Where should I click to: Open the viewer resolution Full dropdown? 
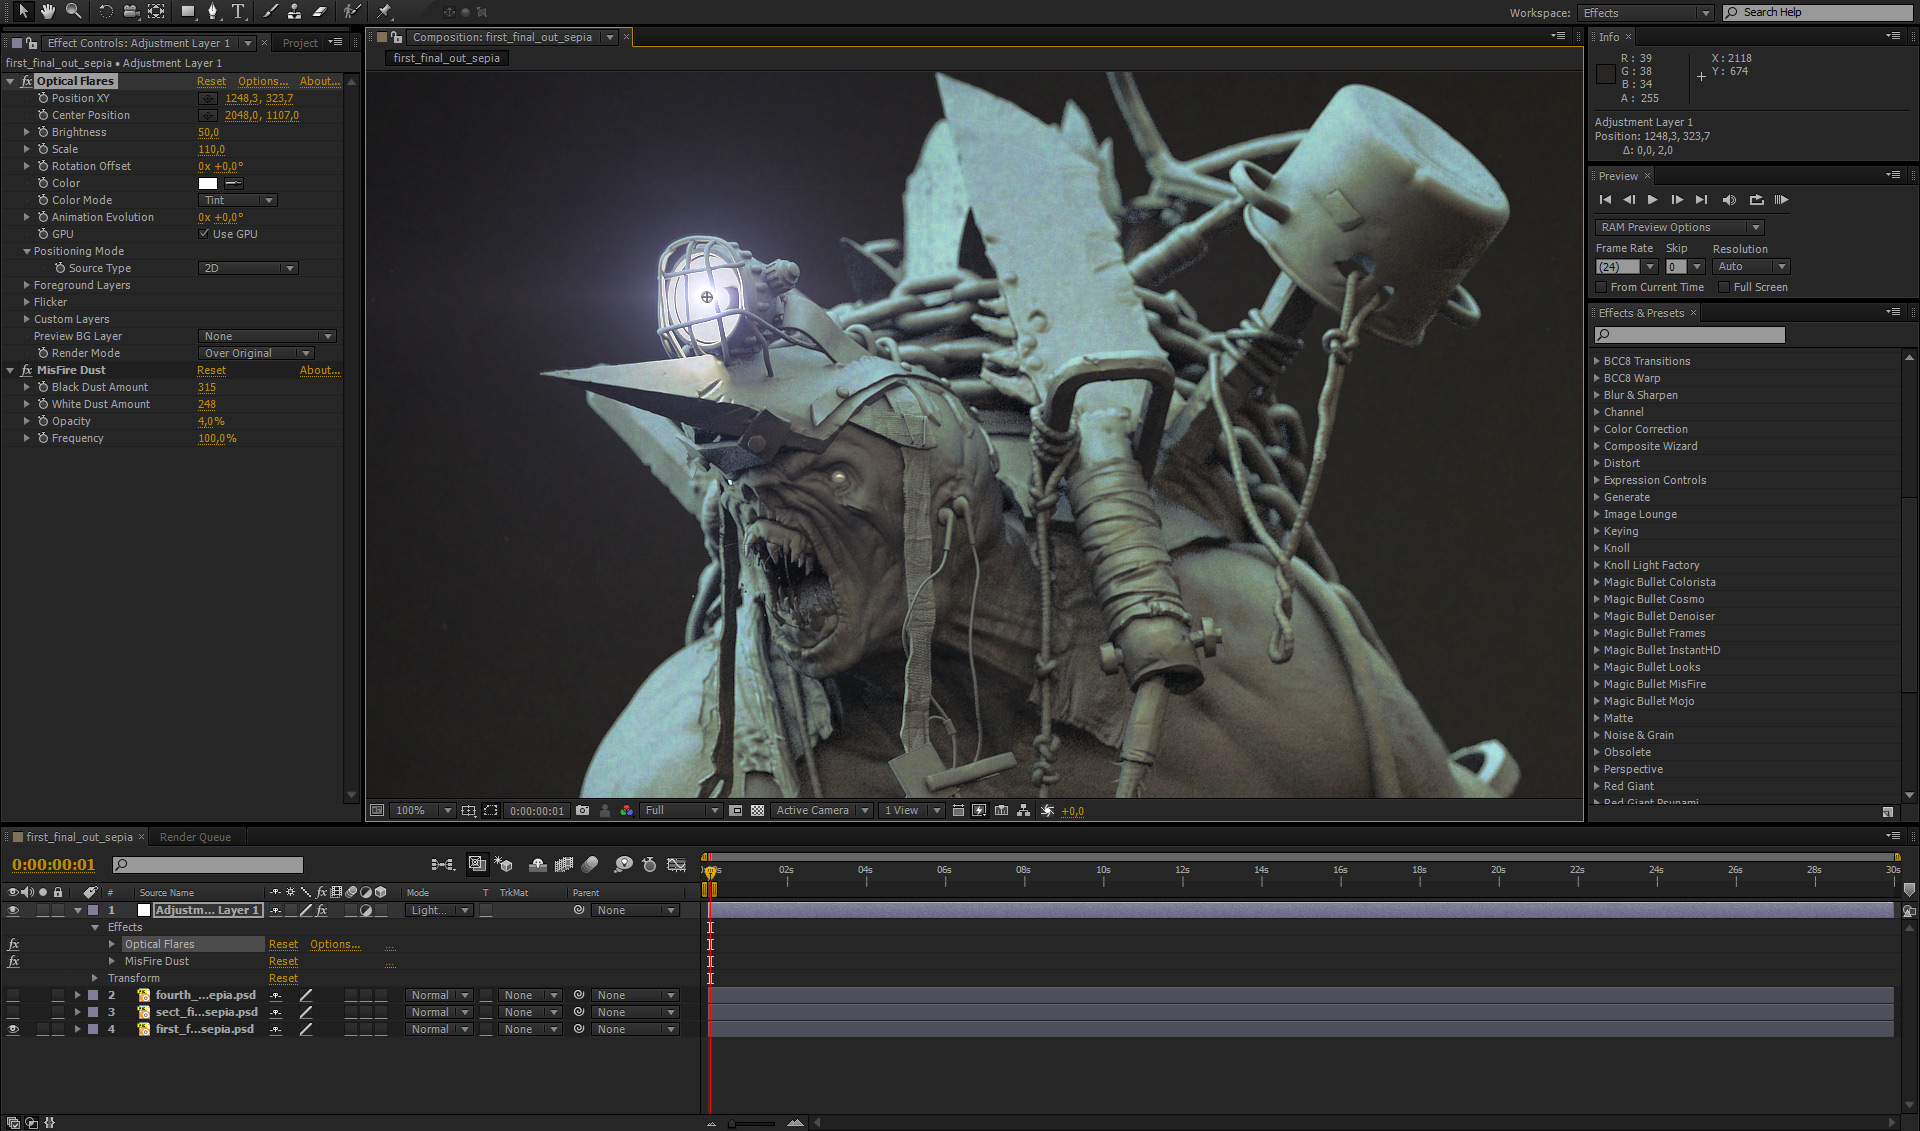coord(681,810)
